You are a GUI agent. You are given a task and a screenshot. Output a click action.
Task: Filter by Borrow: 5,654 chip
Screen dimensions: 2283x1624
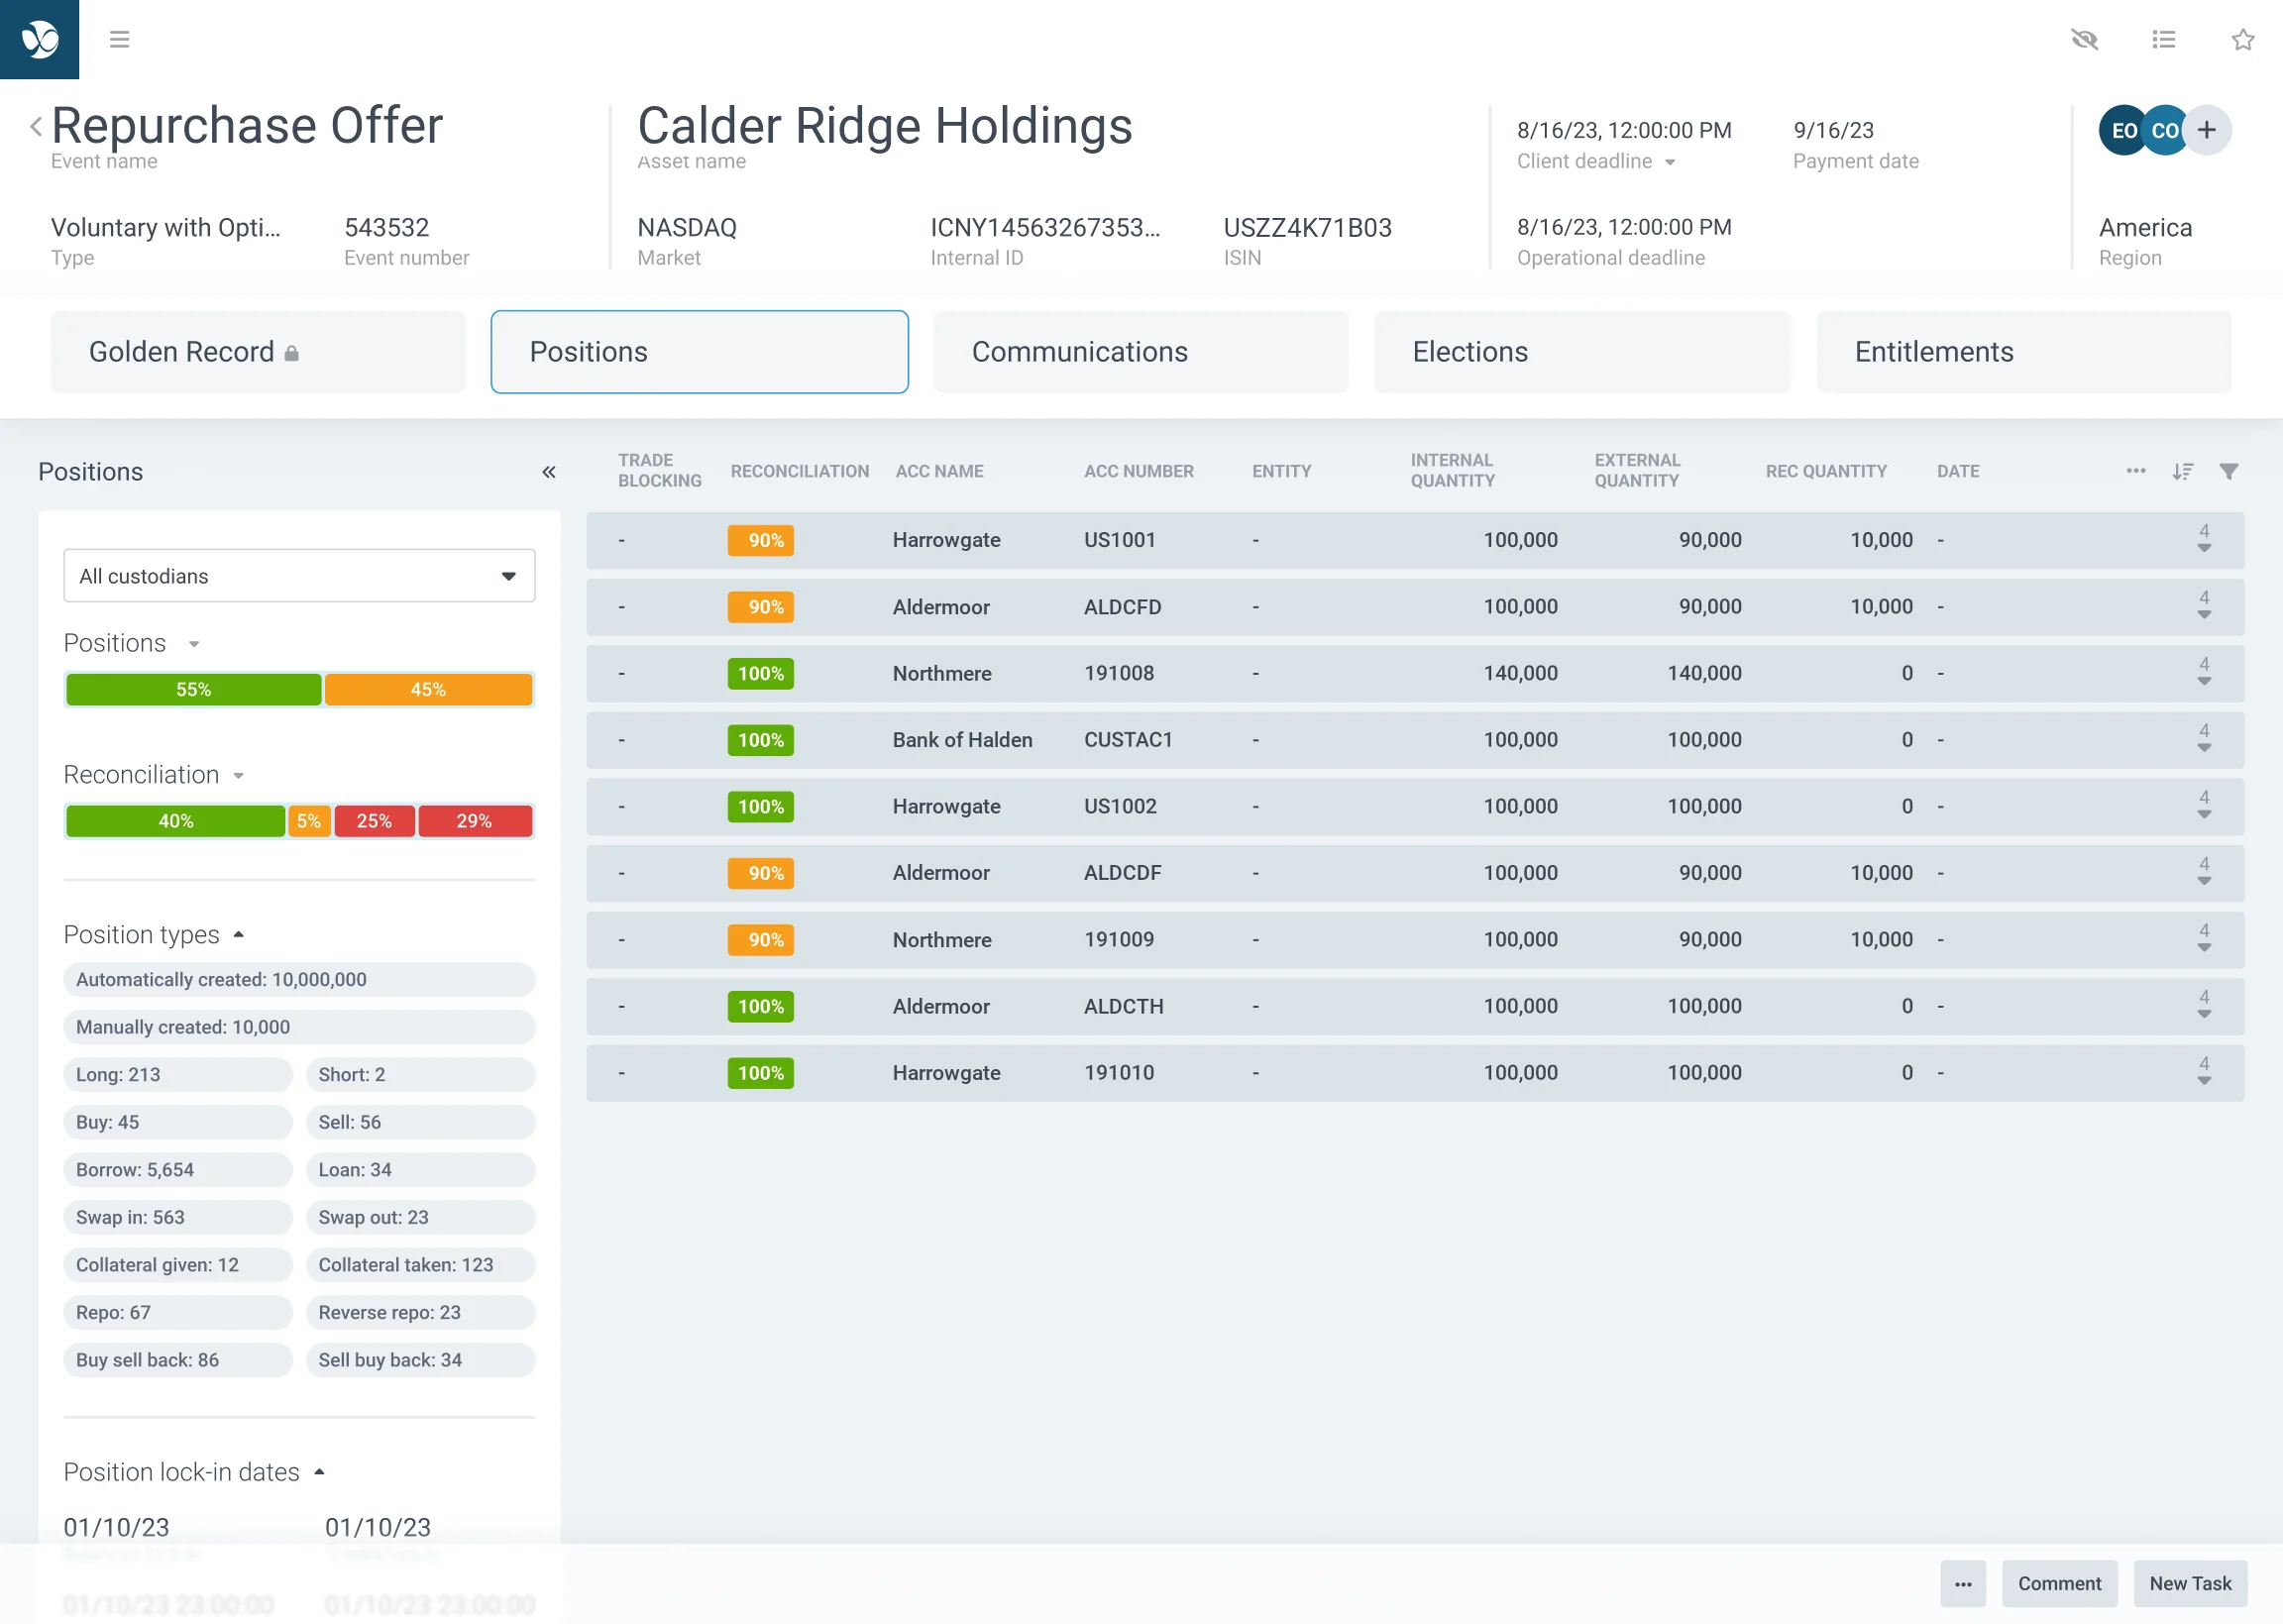[x=178, y=1170]
